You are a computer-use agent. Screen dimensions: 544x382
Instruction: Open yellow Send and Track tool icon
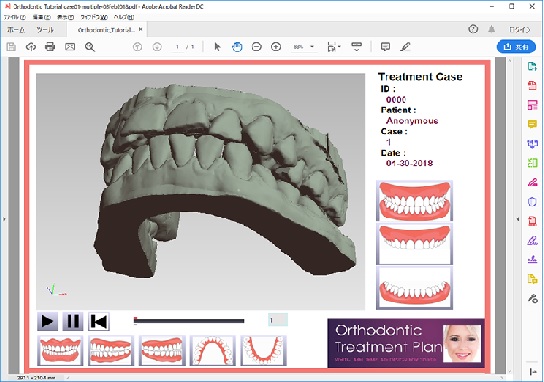(x=532, y=279)
